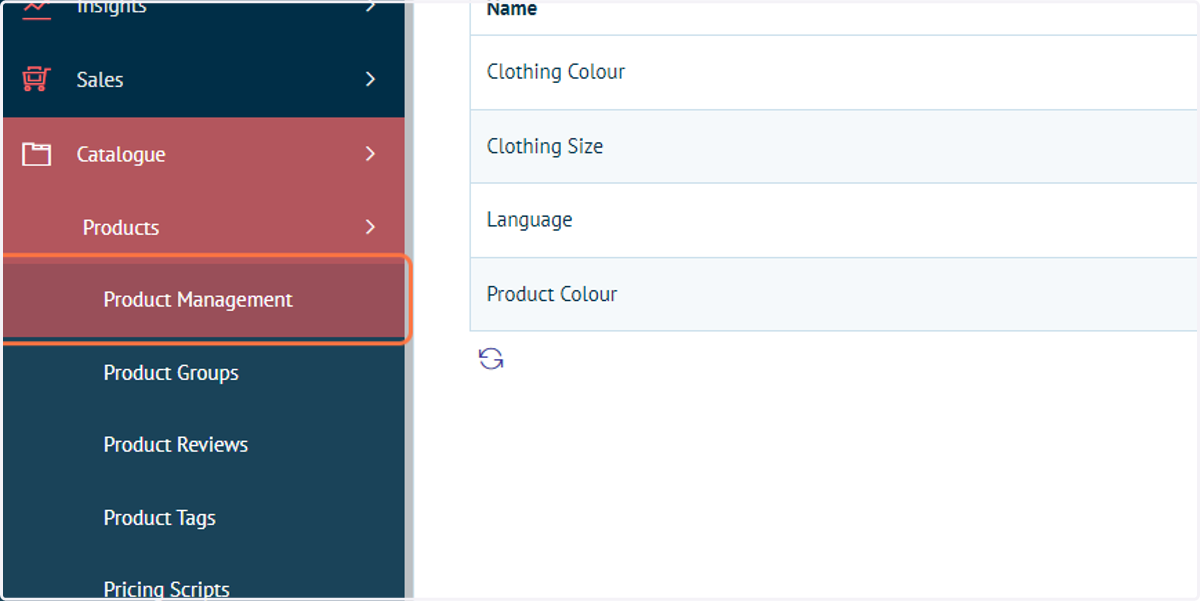1200x601 pixels.
Task: Click the Catalogue folder icon
Action: click(x=36, y=154)
